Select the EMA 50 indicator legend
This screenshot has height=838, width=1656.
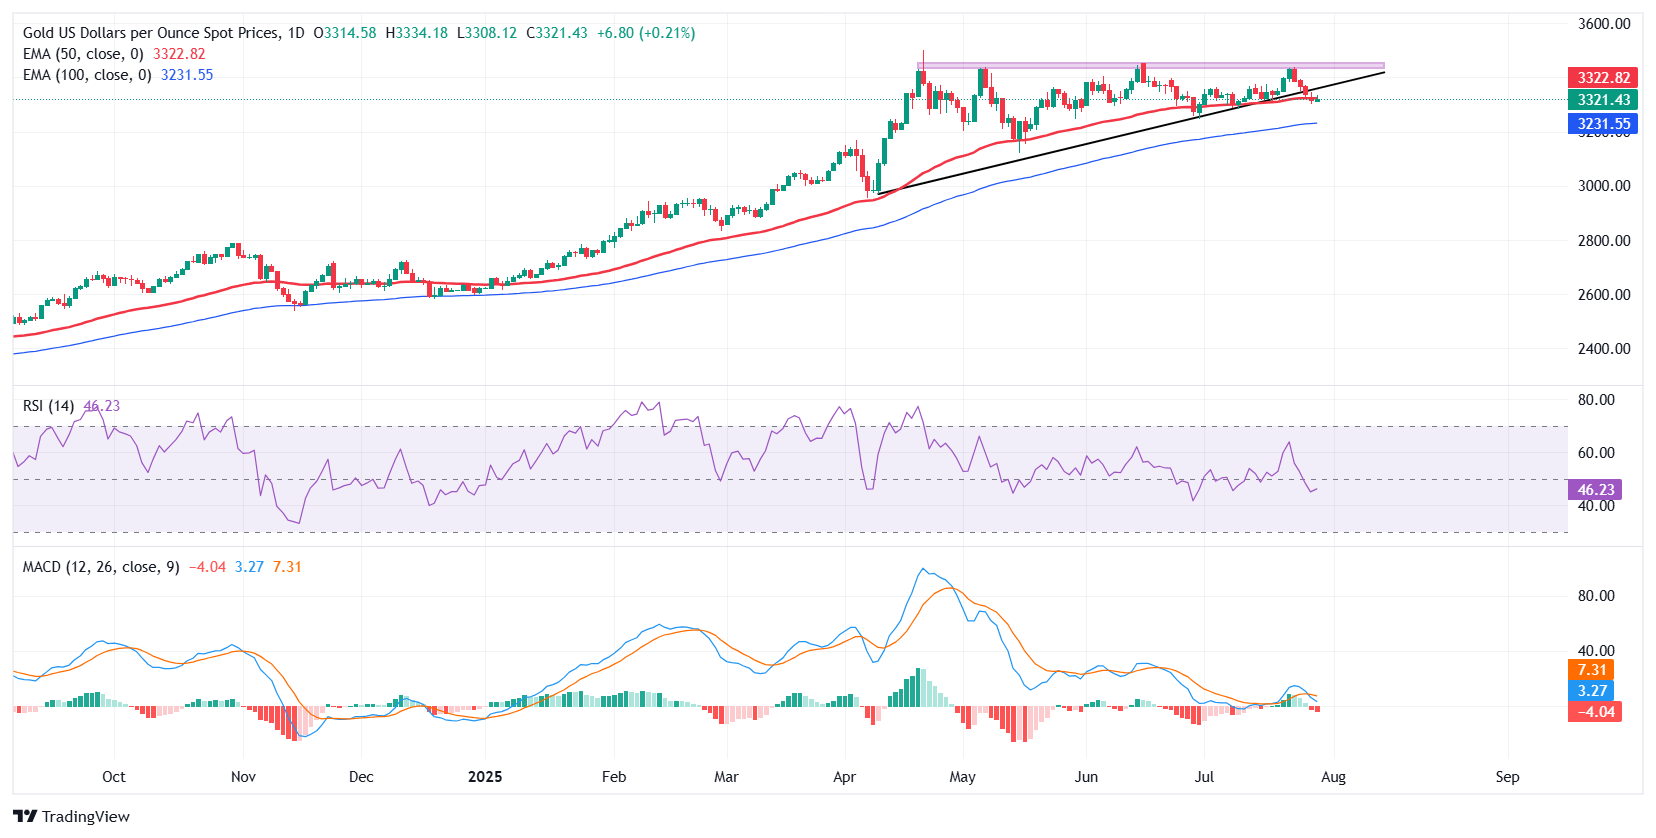click(83, 54)
